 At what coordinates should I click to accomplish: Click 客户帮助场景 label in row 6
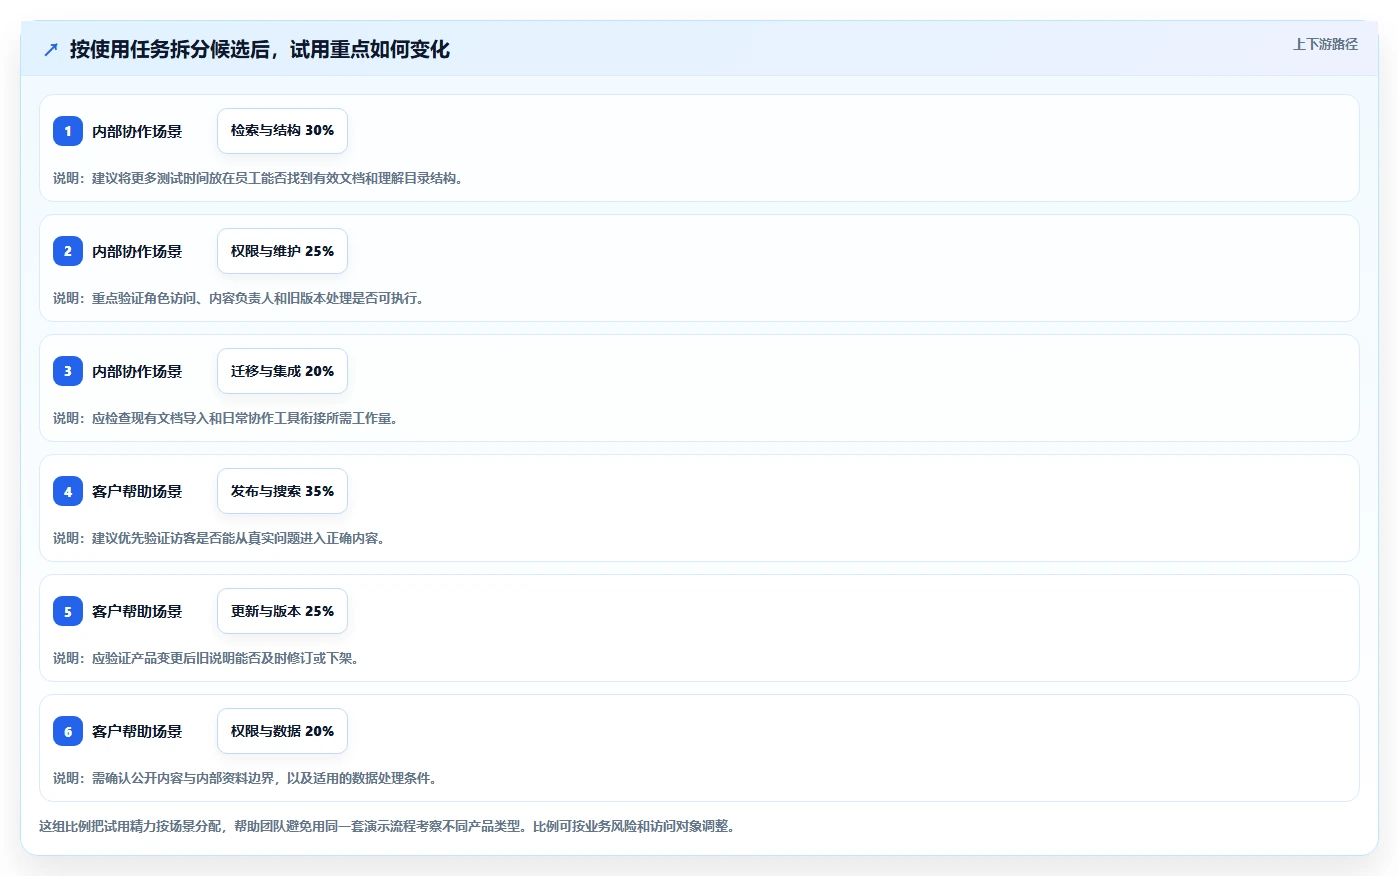tap(137, 731)
